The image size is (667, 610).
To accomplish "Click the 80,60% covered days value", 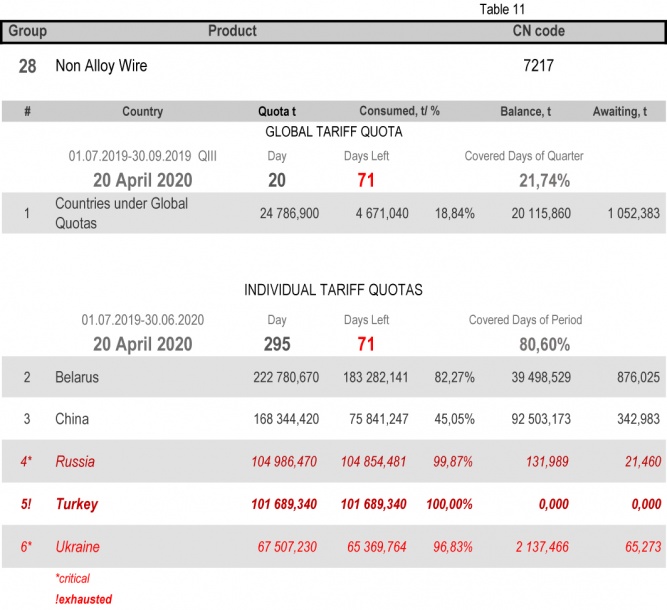I will 544,344.
